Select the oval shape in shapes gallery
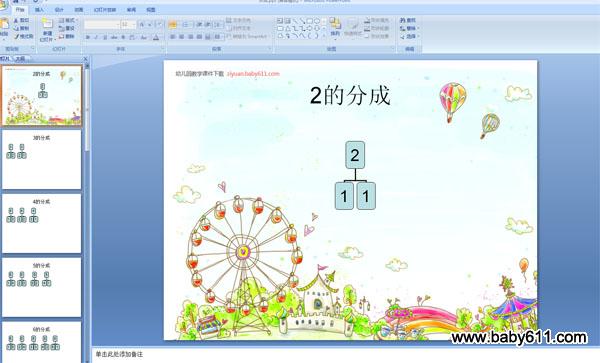Image resolution: width=600 pixels, height=363 pixels. click(x=317, y=21)
